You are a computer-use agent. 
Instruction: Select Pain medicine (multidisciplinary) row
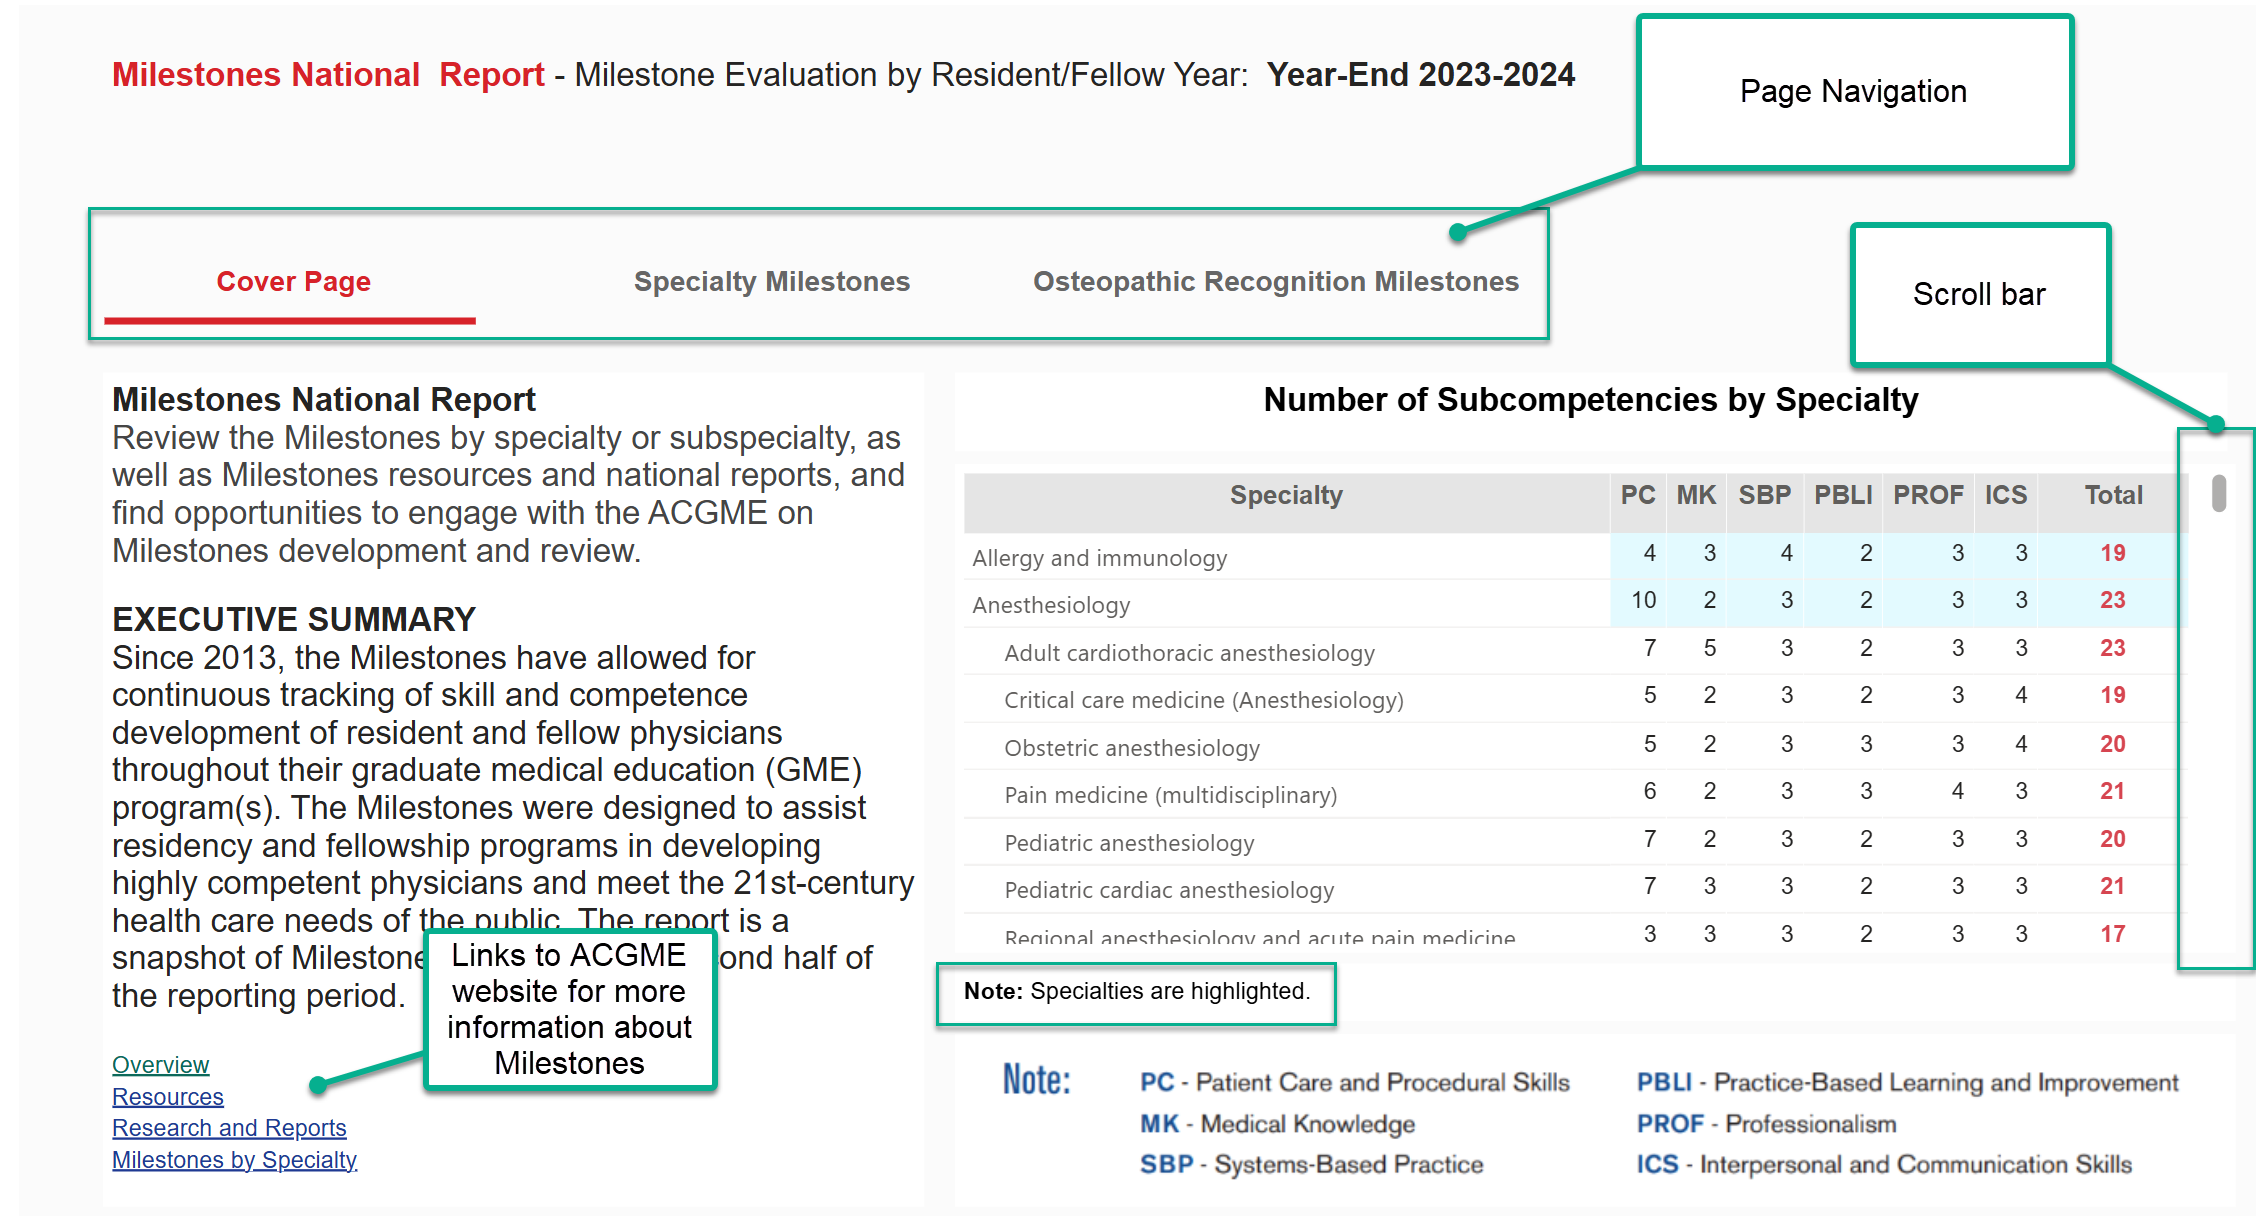pos(1575,793)
